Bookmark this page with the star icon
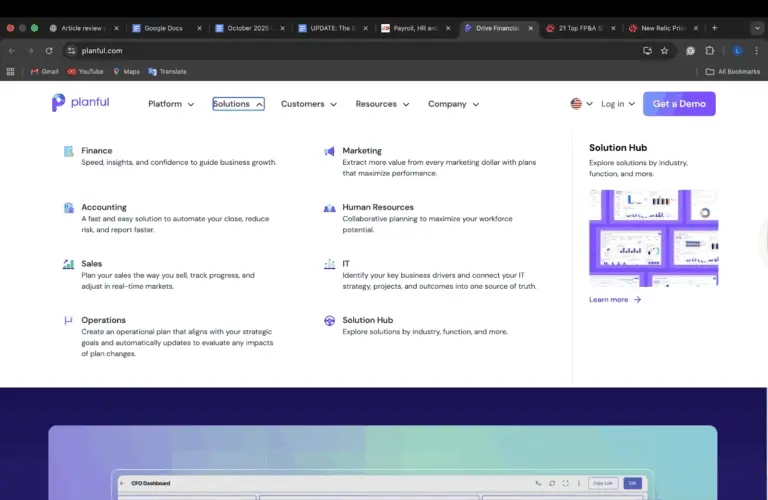Screen dimensions: 768x500 pos(664,50)
